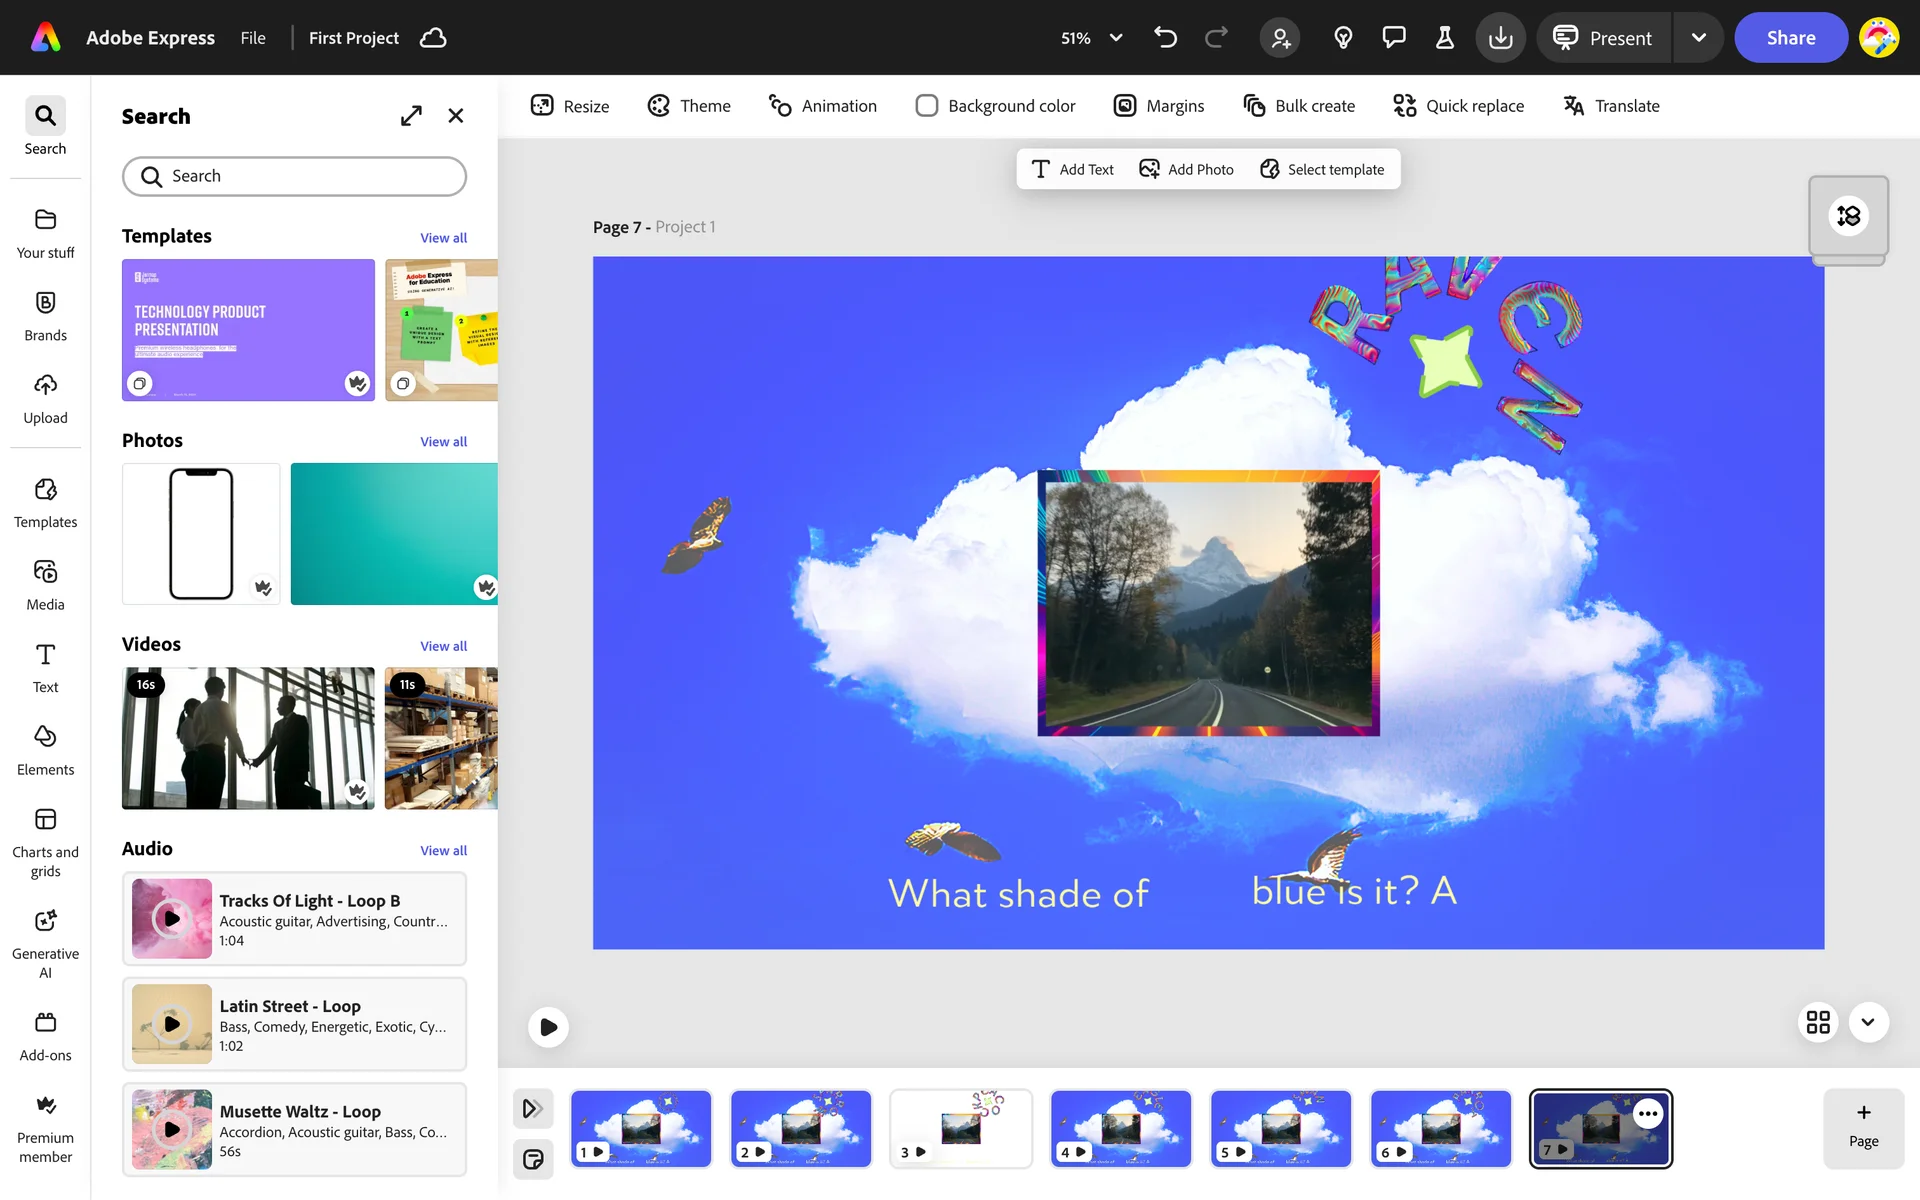Image resolution: width=1920 pixels, height=1200 pixels.
Task: Click the Translate tool icon
Action: [x=1573, y=106]
